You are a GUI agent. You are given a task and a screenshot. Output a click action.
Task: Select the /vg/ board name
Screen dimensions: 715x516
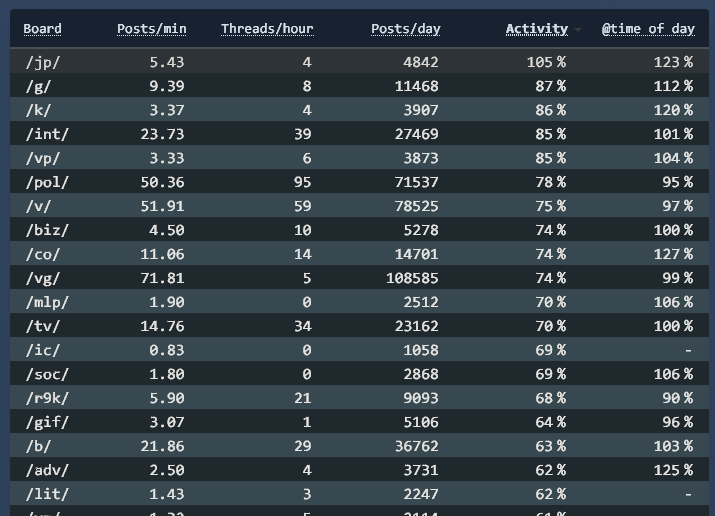tap(42, 278)
